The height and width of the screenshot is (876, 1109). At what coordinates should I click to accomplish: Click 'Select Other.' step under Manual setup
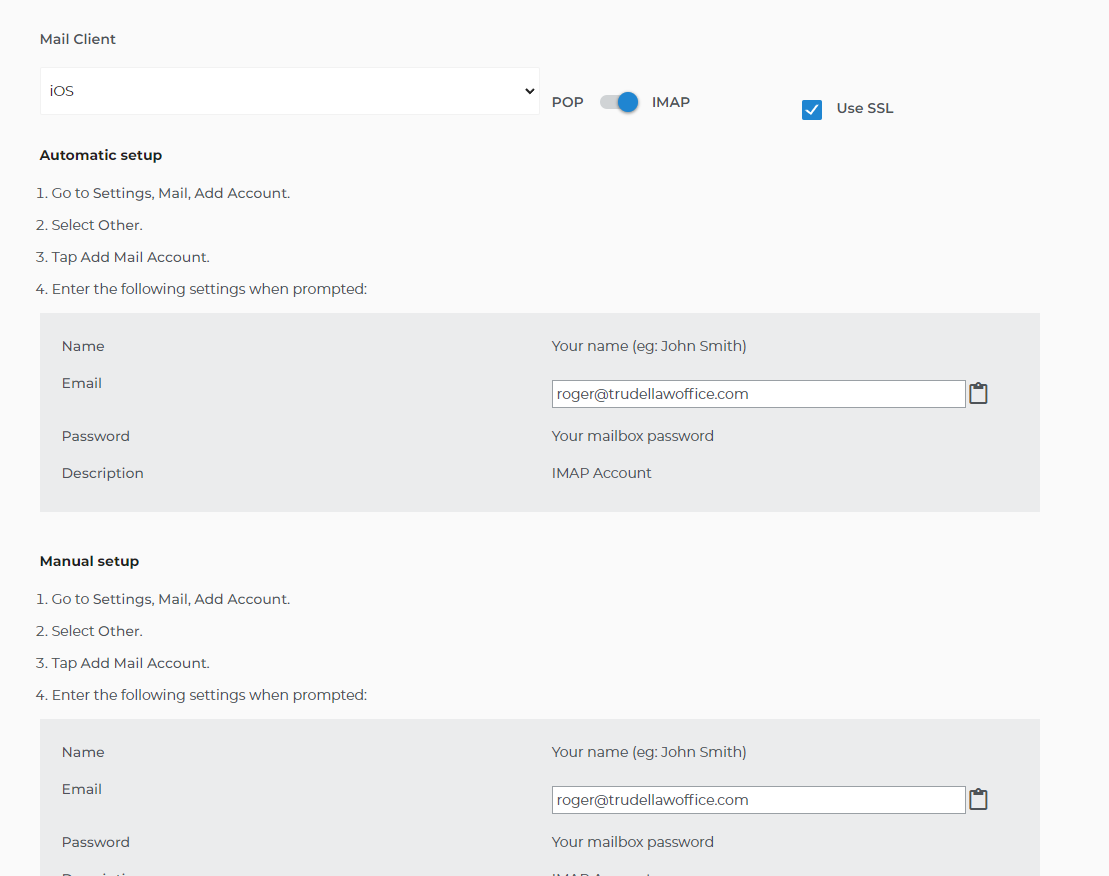pyautogui.click(x=97, y=631)
